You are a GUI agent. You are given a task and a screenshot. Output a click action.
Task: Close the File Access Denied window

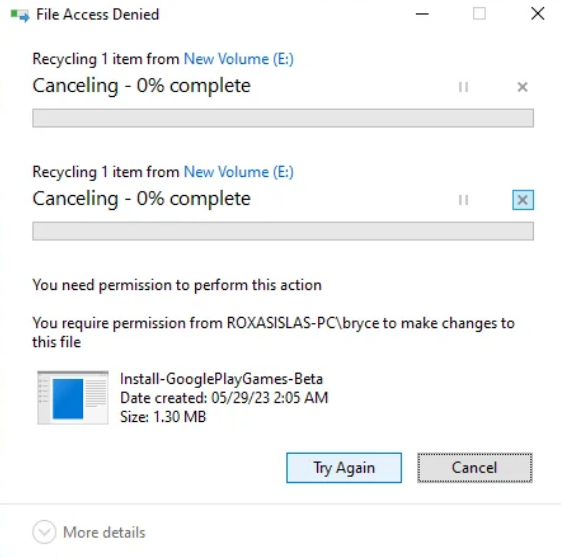[537, 14]
